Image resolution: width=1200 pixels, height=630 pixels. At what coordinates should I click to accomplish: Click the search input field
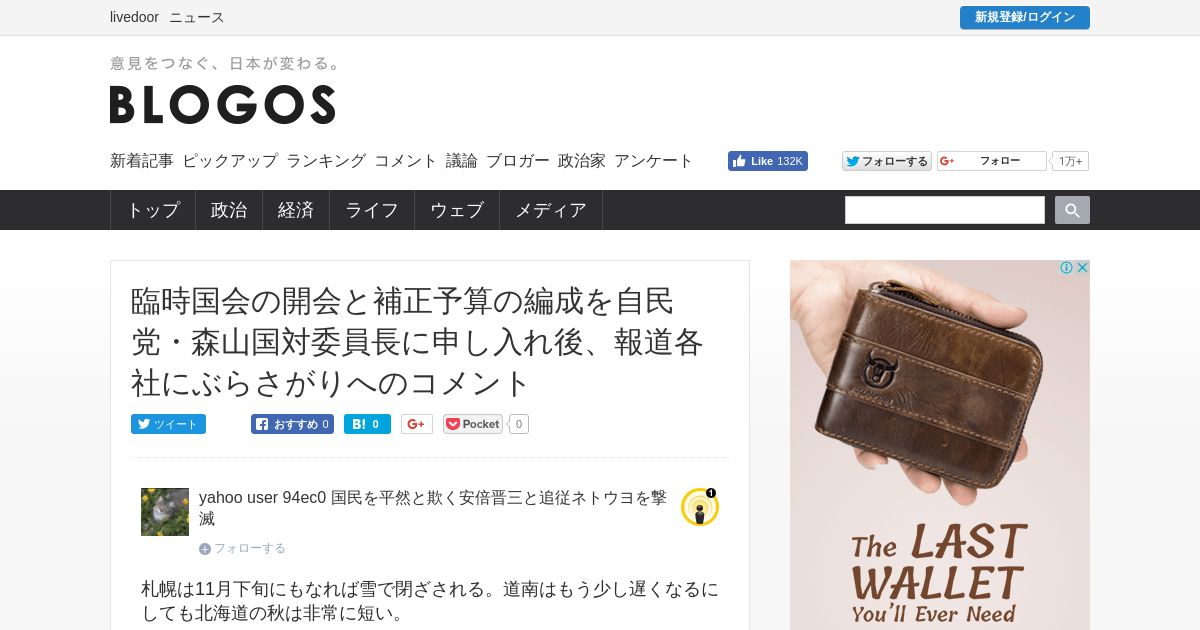click(x=945, y=210)
